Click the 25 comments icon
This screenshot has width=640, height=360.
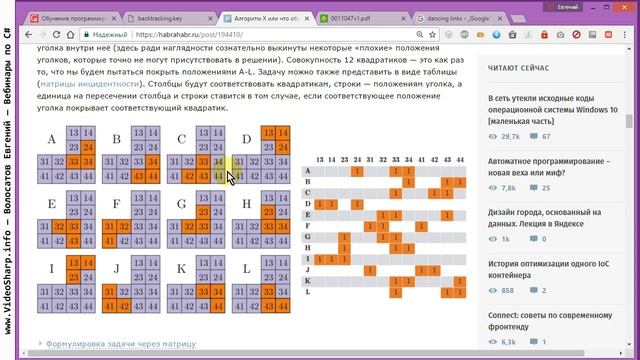point(533,188)
